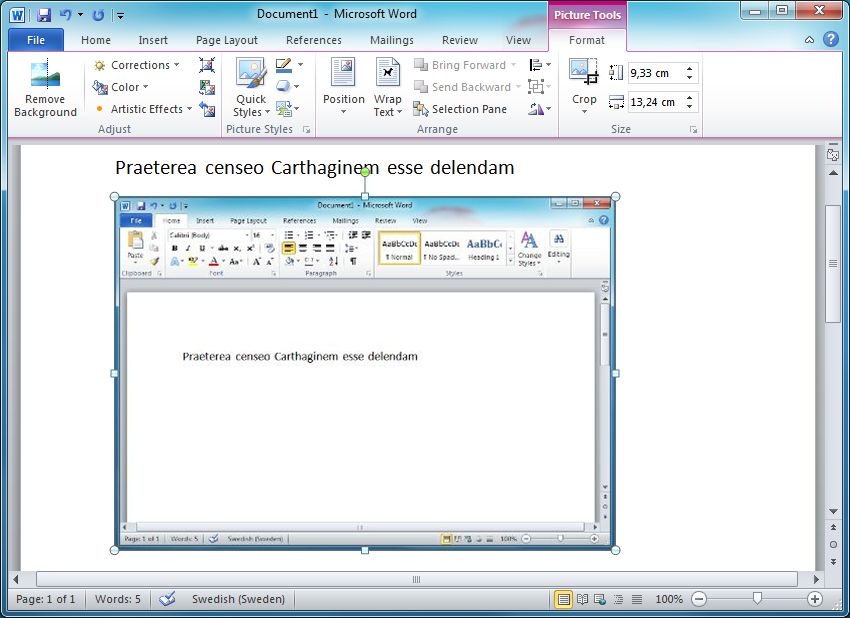Viewport: 850px width, 618px height.
Task: Open the Picture Styles dialog launcher
Action: [x=307, y=130]
